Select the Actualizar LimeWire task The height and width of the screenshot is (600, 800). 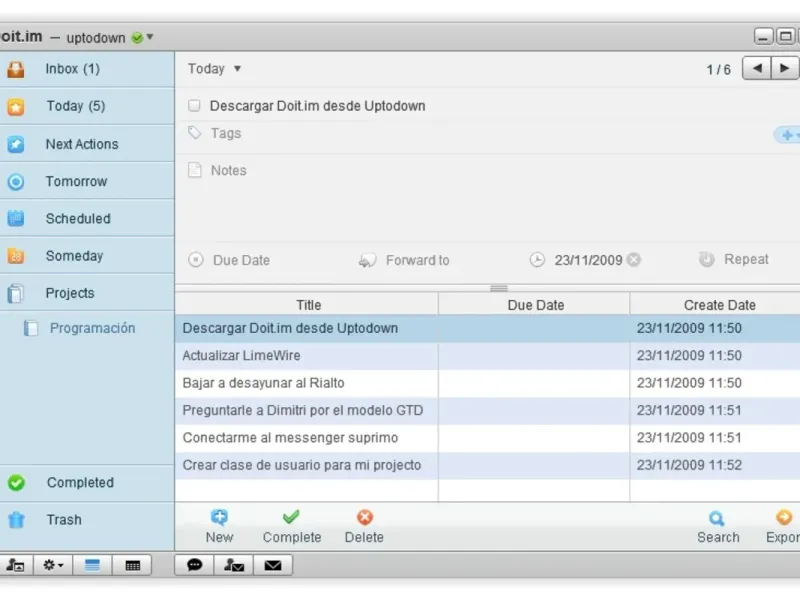point(488,356)
